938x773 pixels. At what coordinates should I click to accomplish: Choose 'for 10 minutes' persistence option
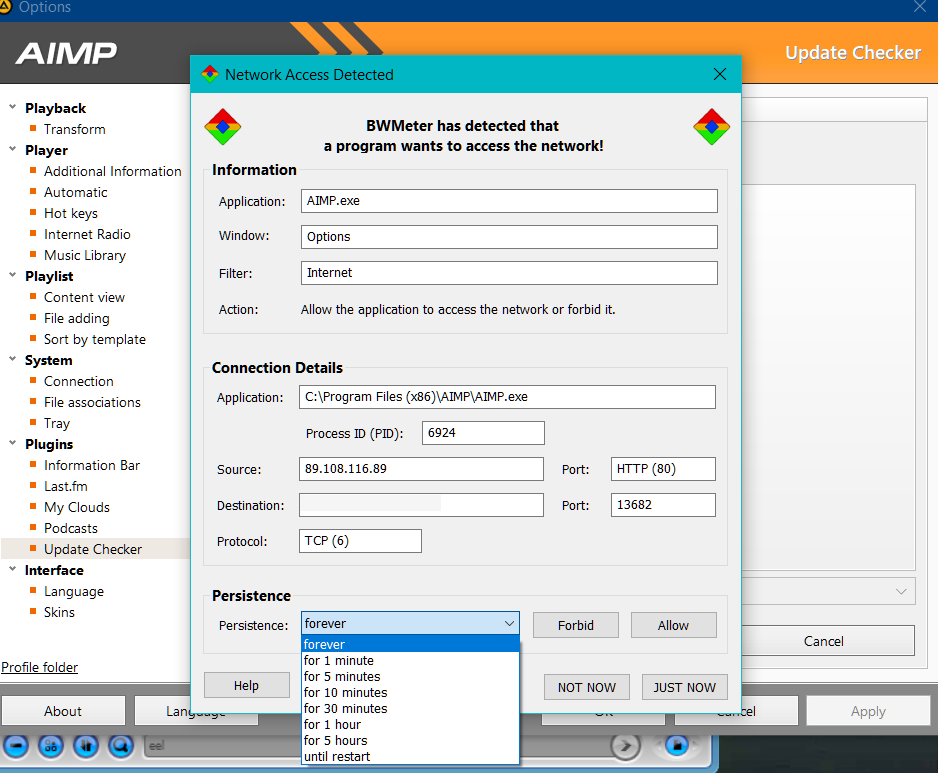point(410,693)
